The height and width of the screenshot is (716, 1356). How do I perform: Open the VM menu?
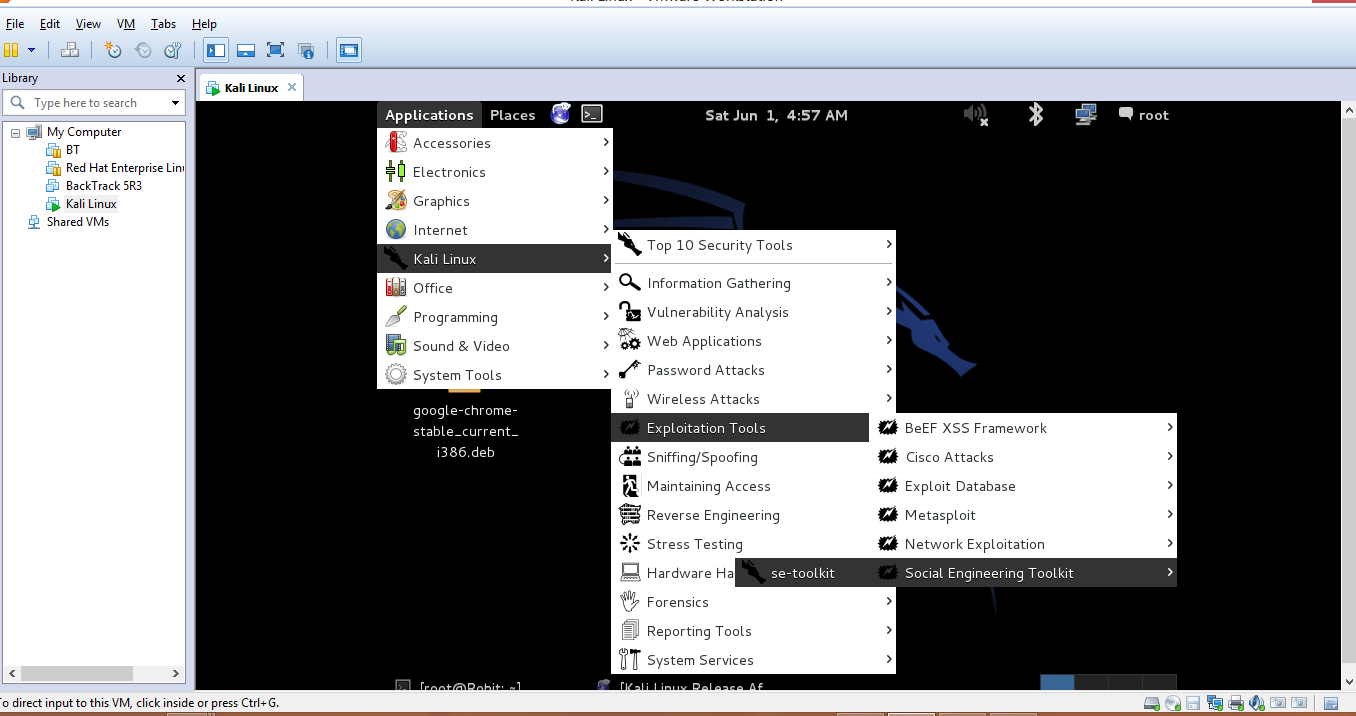126,23
